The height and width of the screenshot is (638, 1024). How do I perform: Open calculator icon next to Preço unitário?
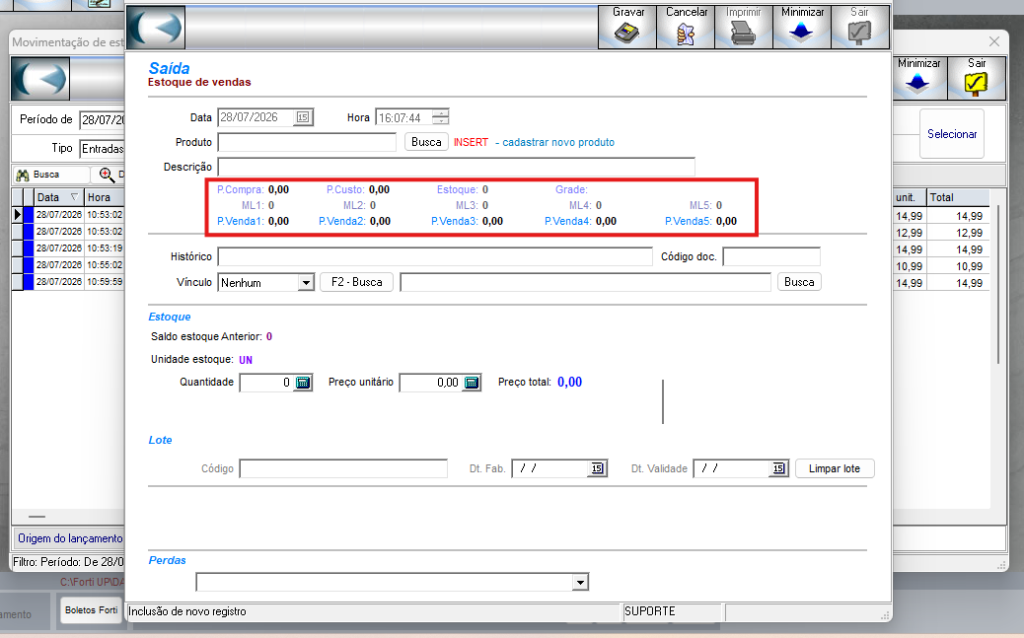click(x=472, y=383)
